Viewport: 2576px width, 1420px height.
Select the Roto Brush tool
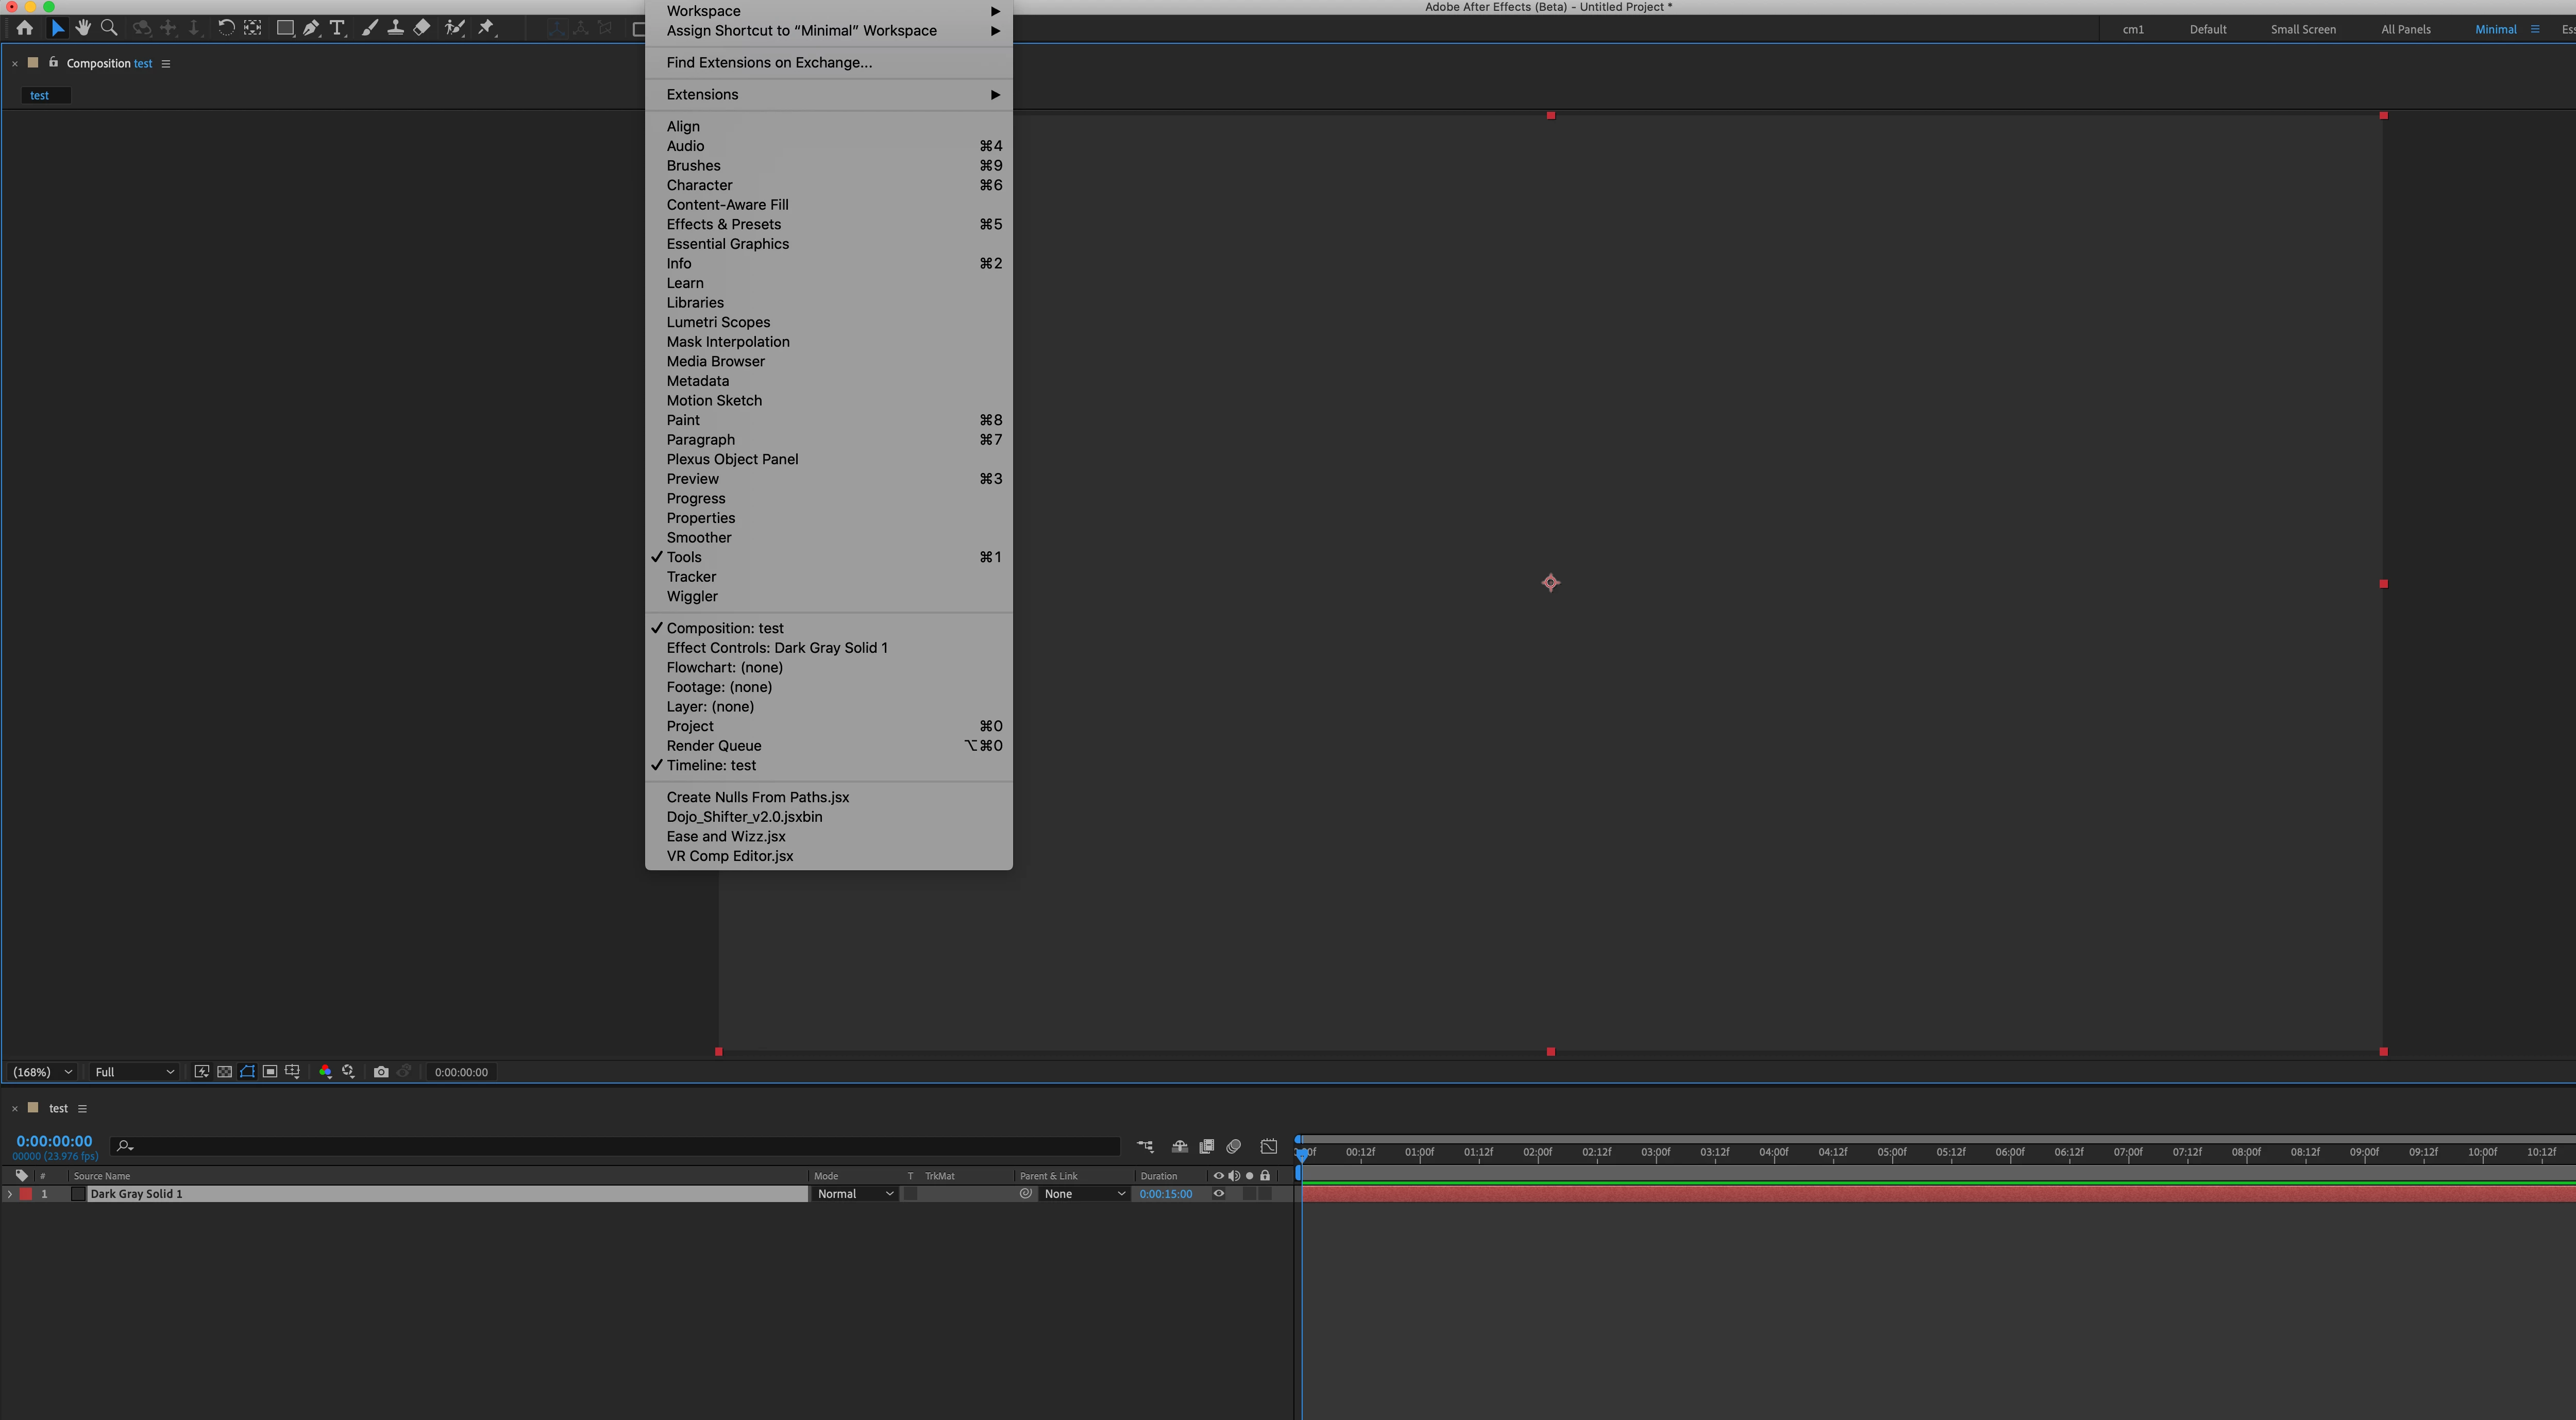455,28
